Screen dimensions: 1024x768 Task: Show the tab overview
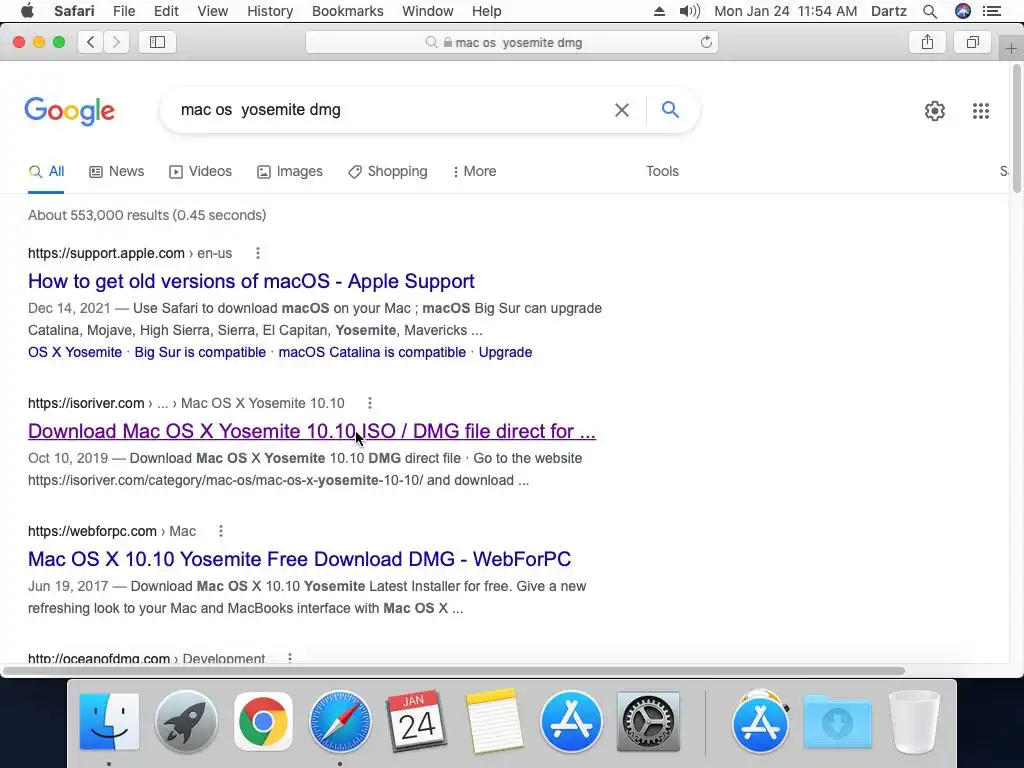click(972, 42)
